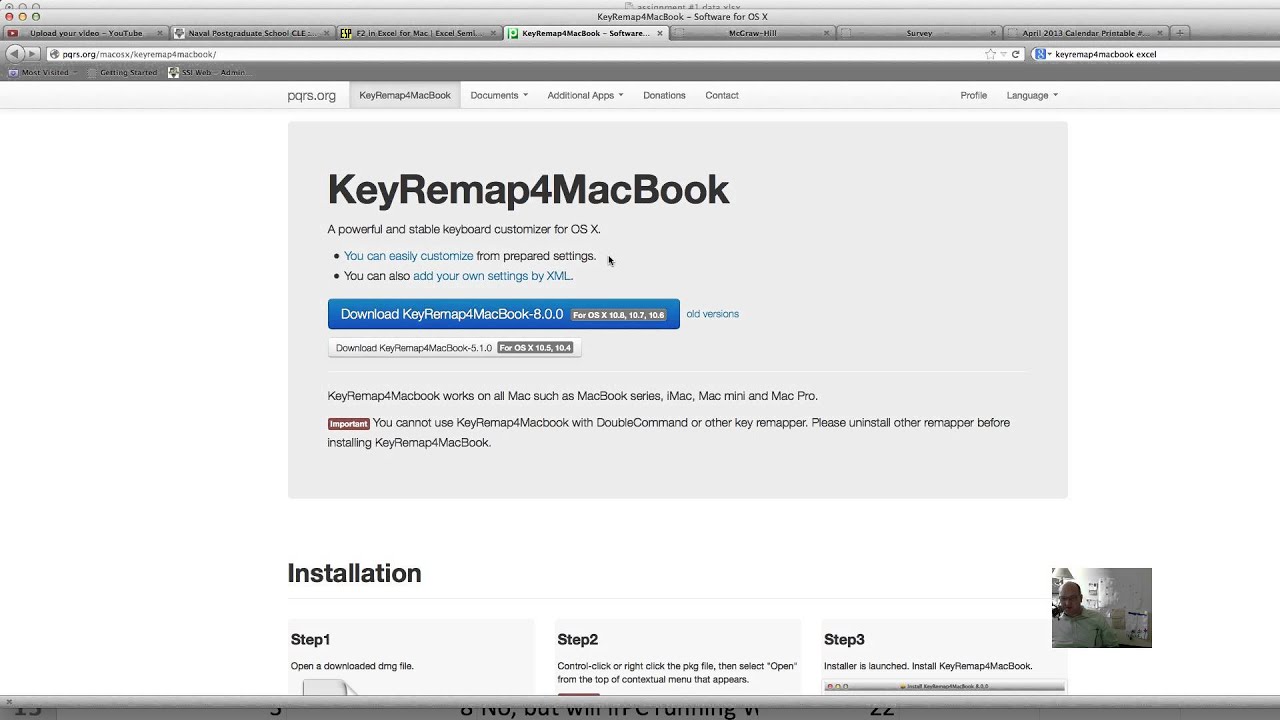
Task: Select KeyRemap4MacBook in the site navbar
Action: point(405,95)
